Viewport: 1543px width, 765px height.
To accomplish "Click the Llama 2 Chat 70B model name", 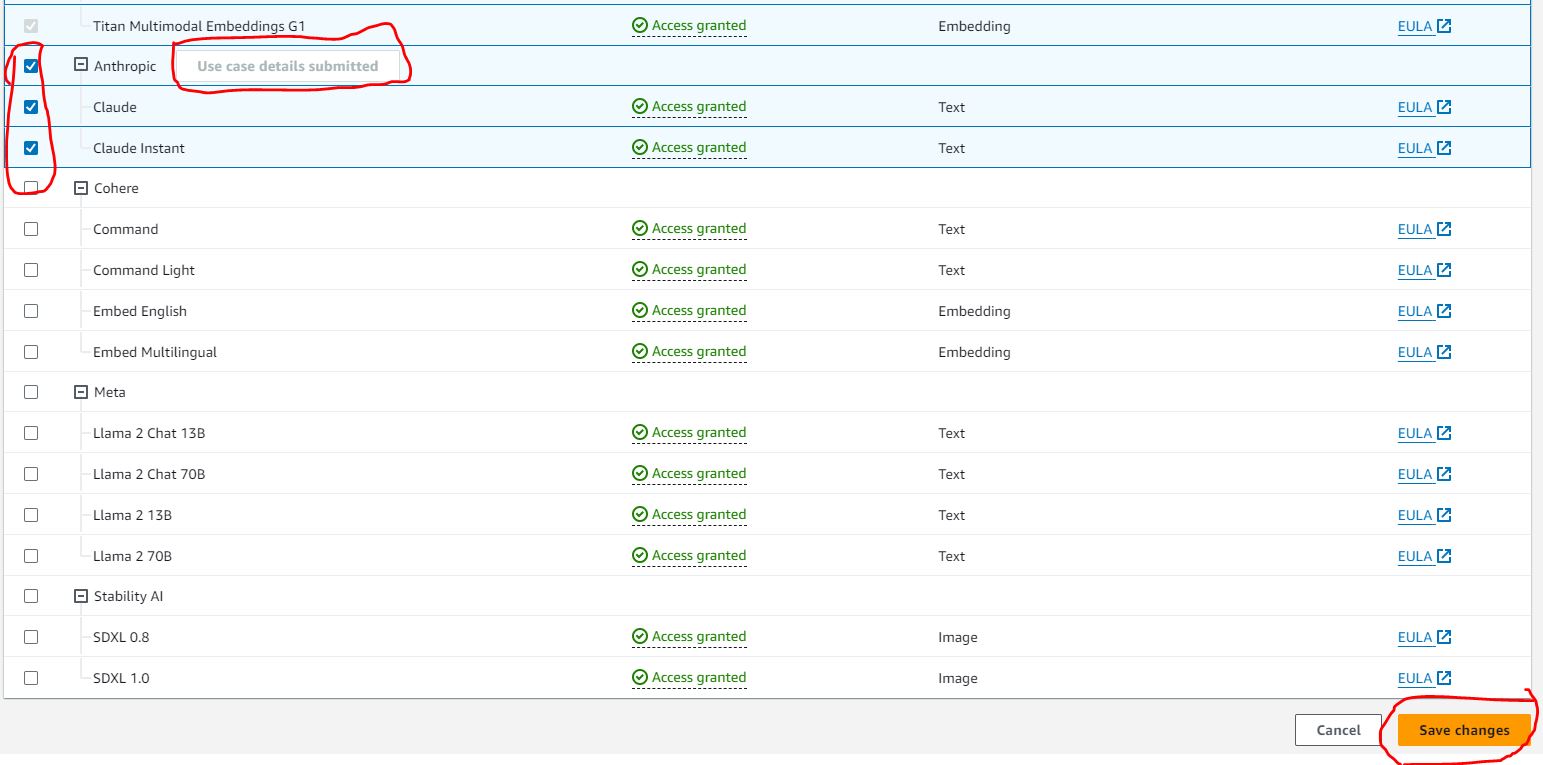I will [149, 474].
